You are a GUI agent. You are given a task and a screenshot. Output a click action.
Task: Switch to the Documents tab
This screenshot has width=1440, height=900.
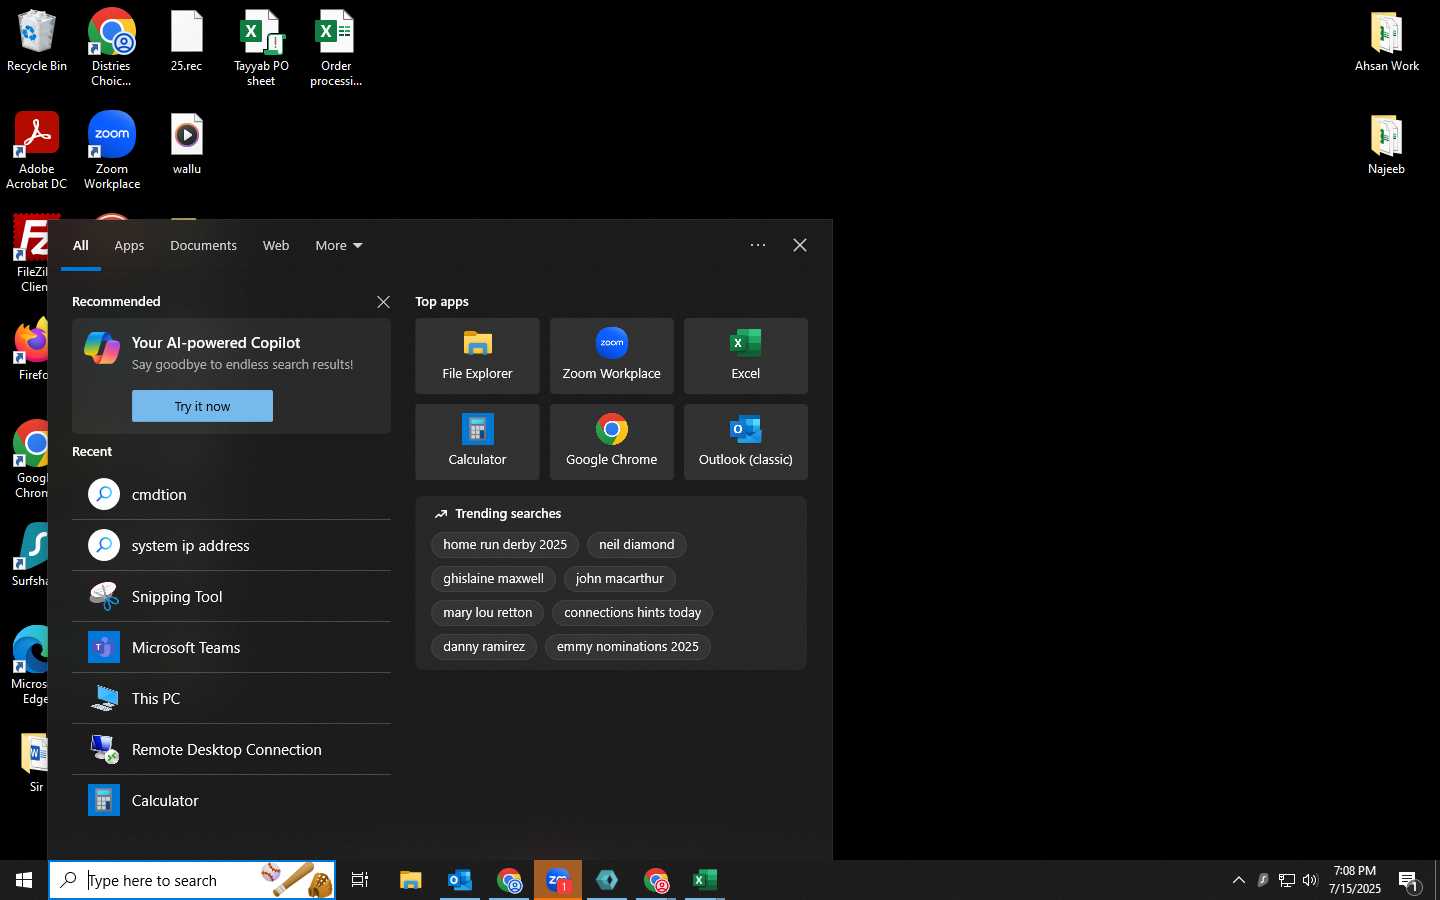(x=203, y=246)
